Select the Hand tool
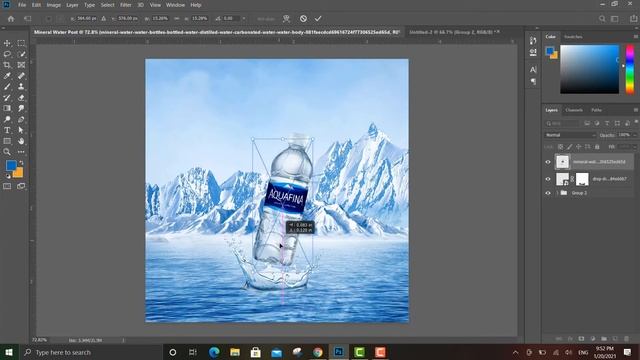This screenshot has width=640, height=360. (21, 141)
